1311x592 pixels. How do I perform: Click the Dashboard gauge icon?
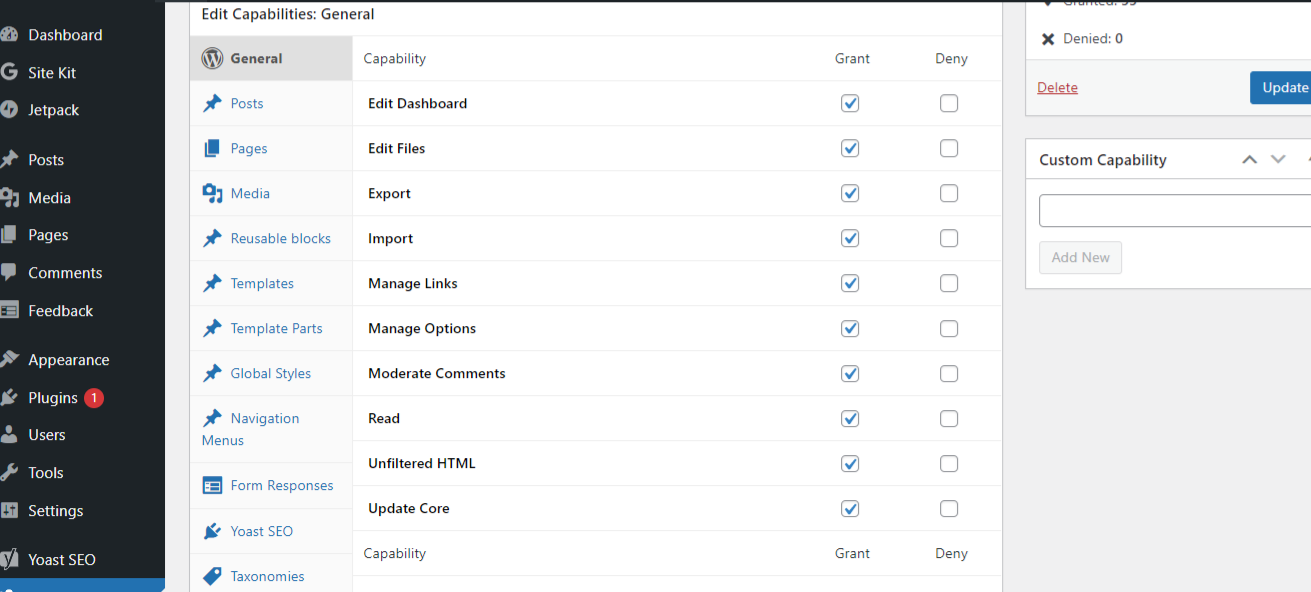tap(9, 35)
